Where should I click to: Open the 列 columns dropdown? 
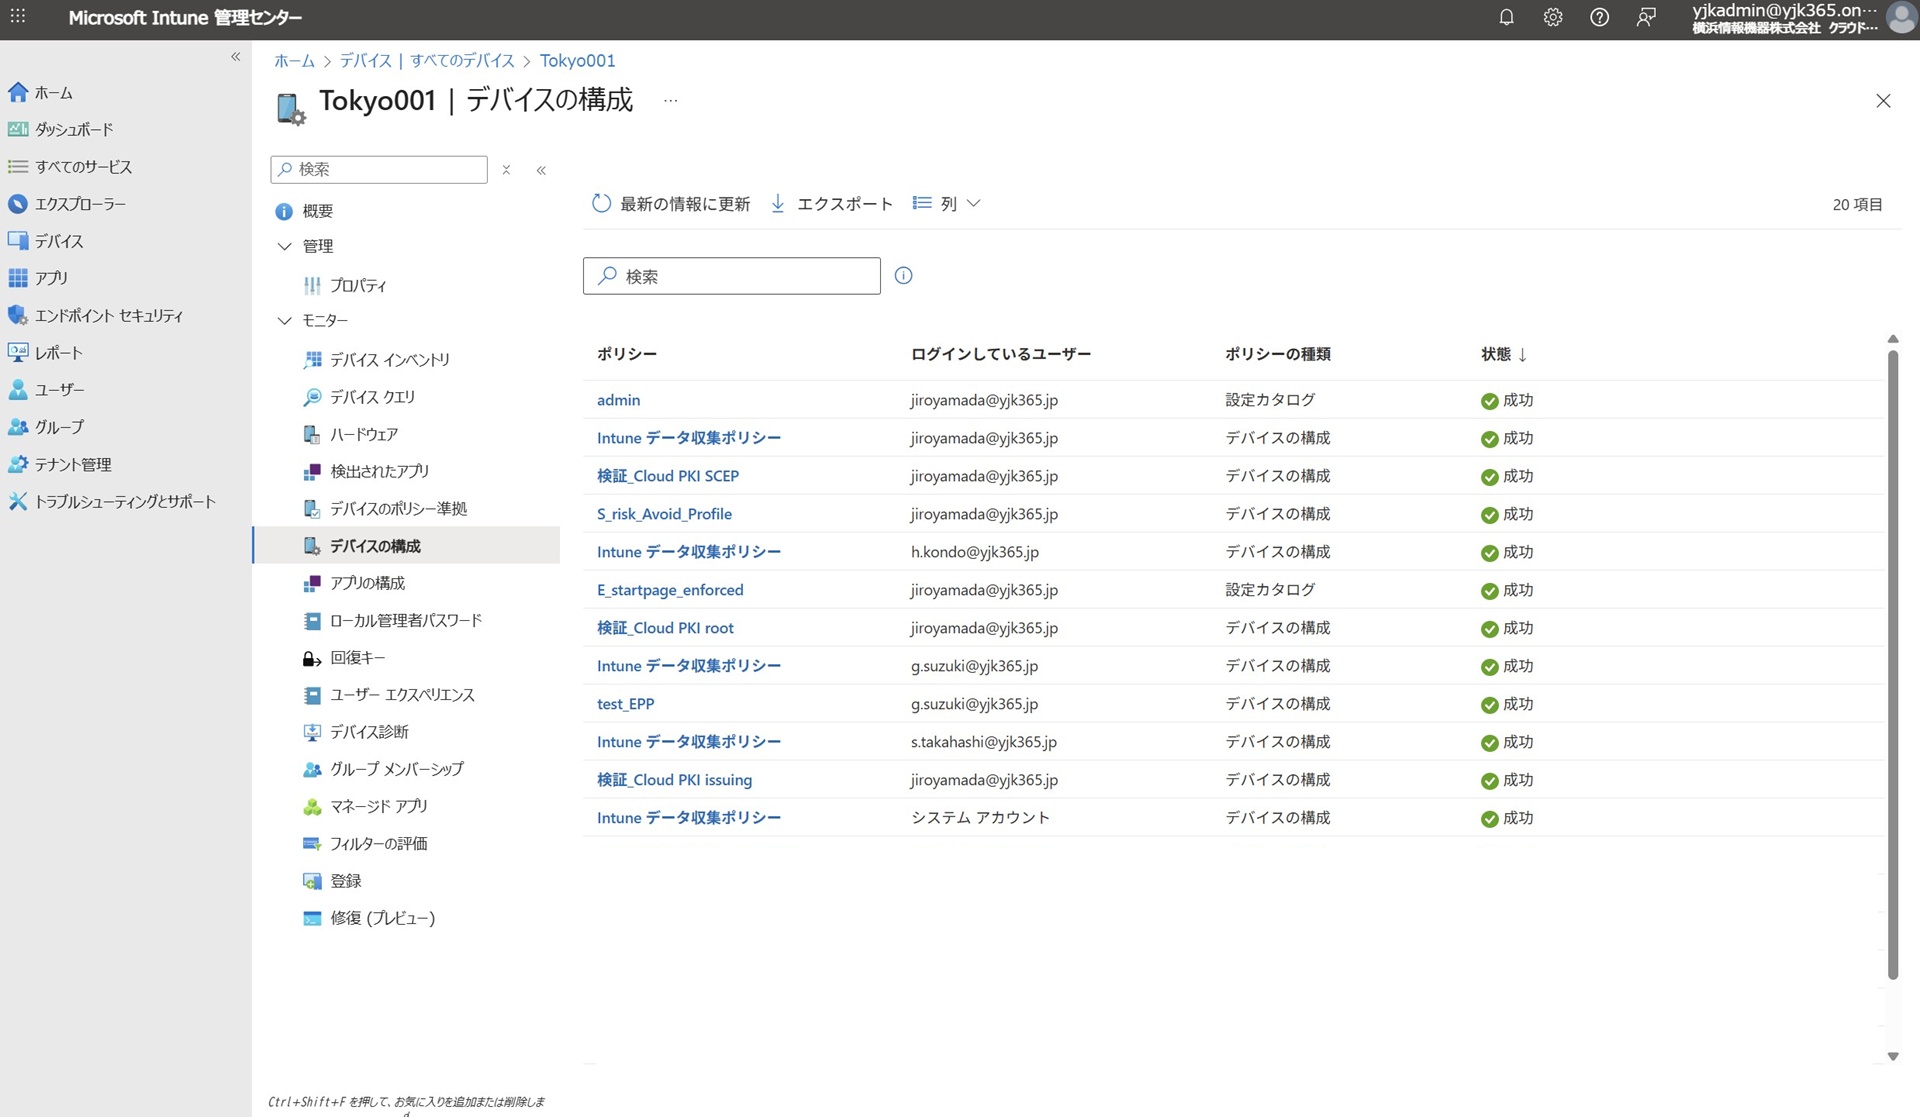point(946,204)
